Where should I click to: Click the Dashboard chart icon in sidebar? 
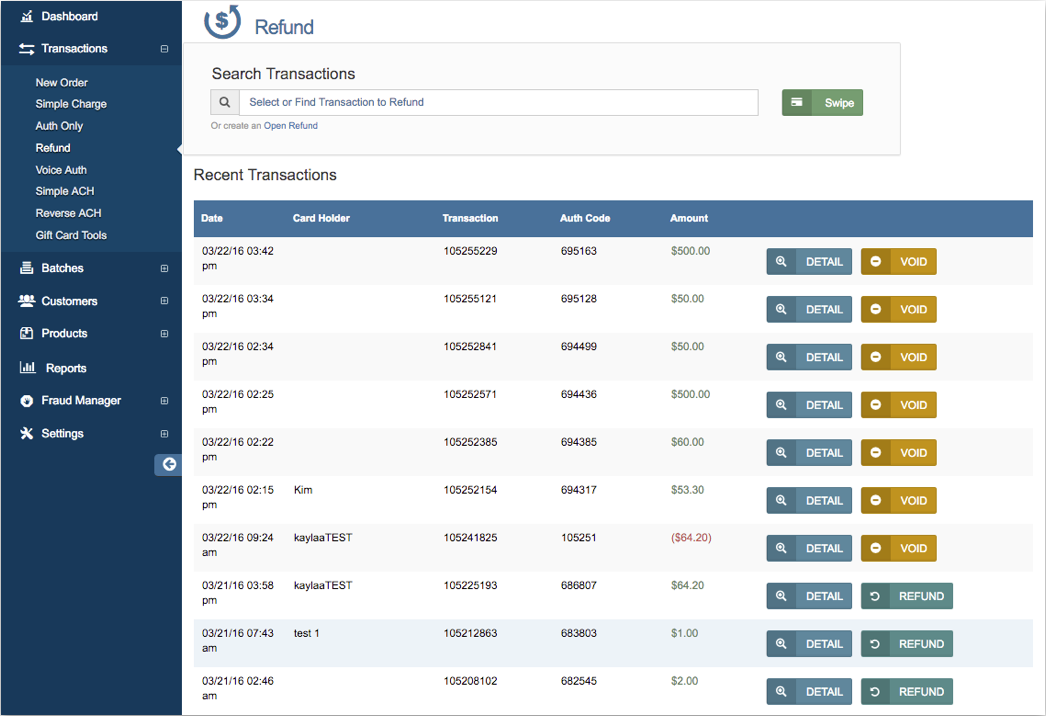pyautogui.click(x=27, y=16)
